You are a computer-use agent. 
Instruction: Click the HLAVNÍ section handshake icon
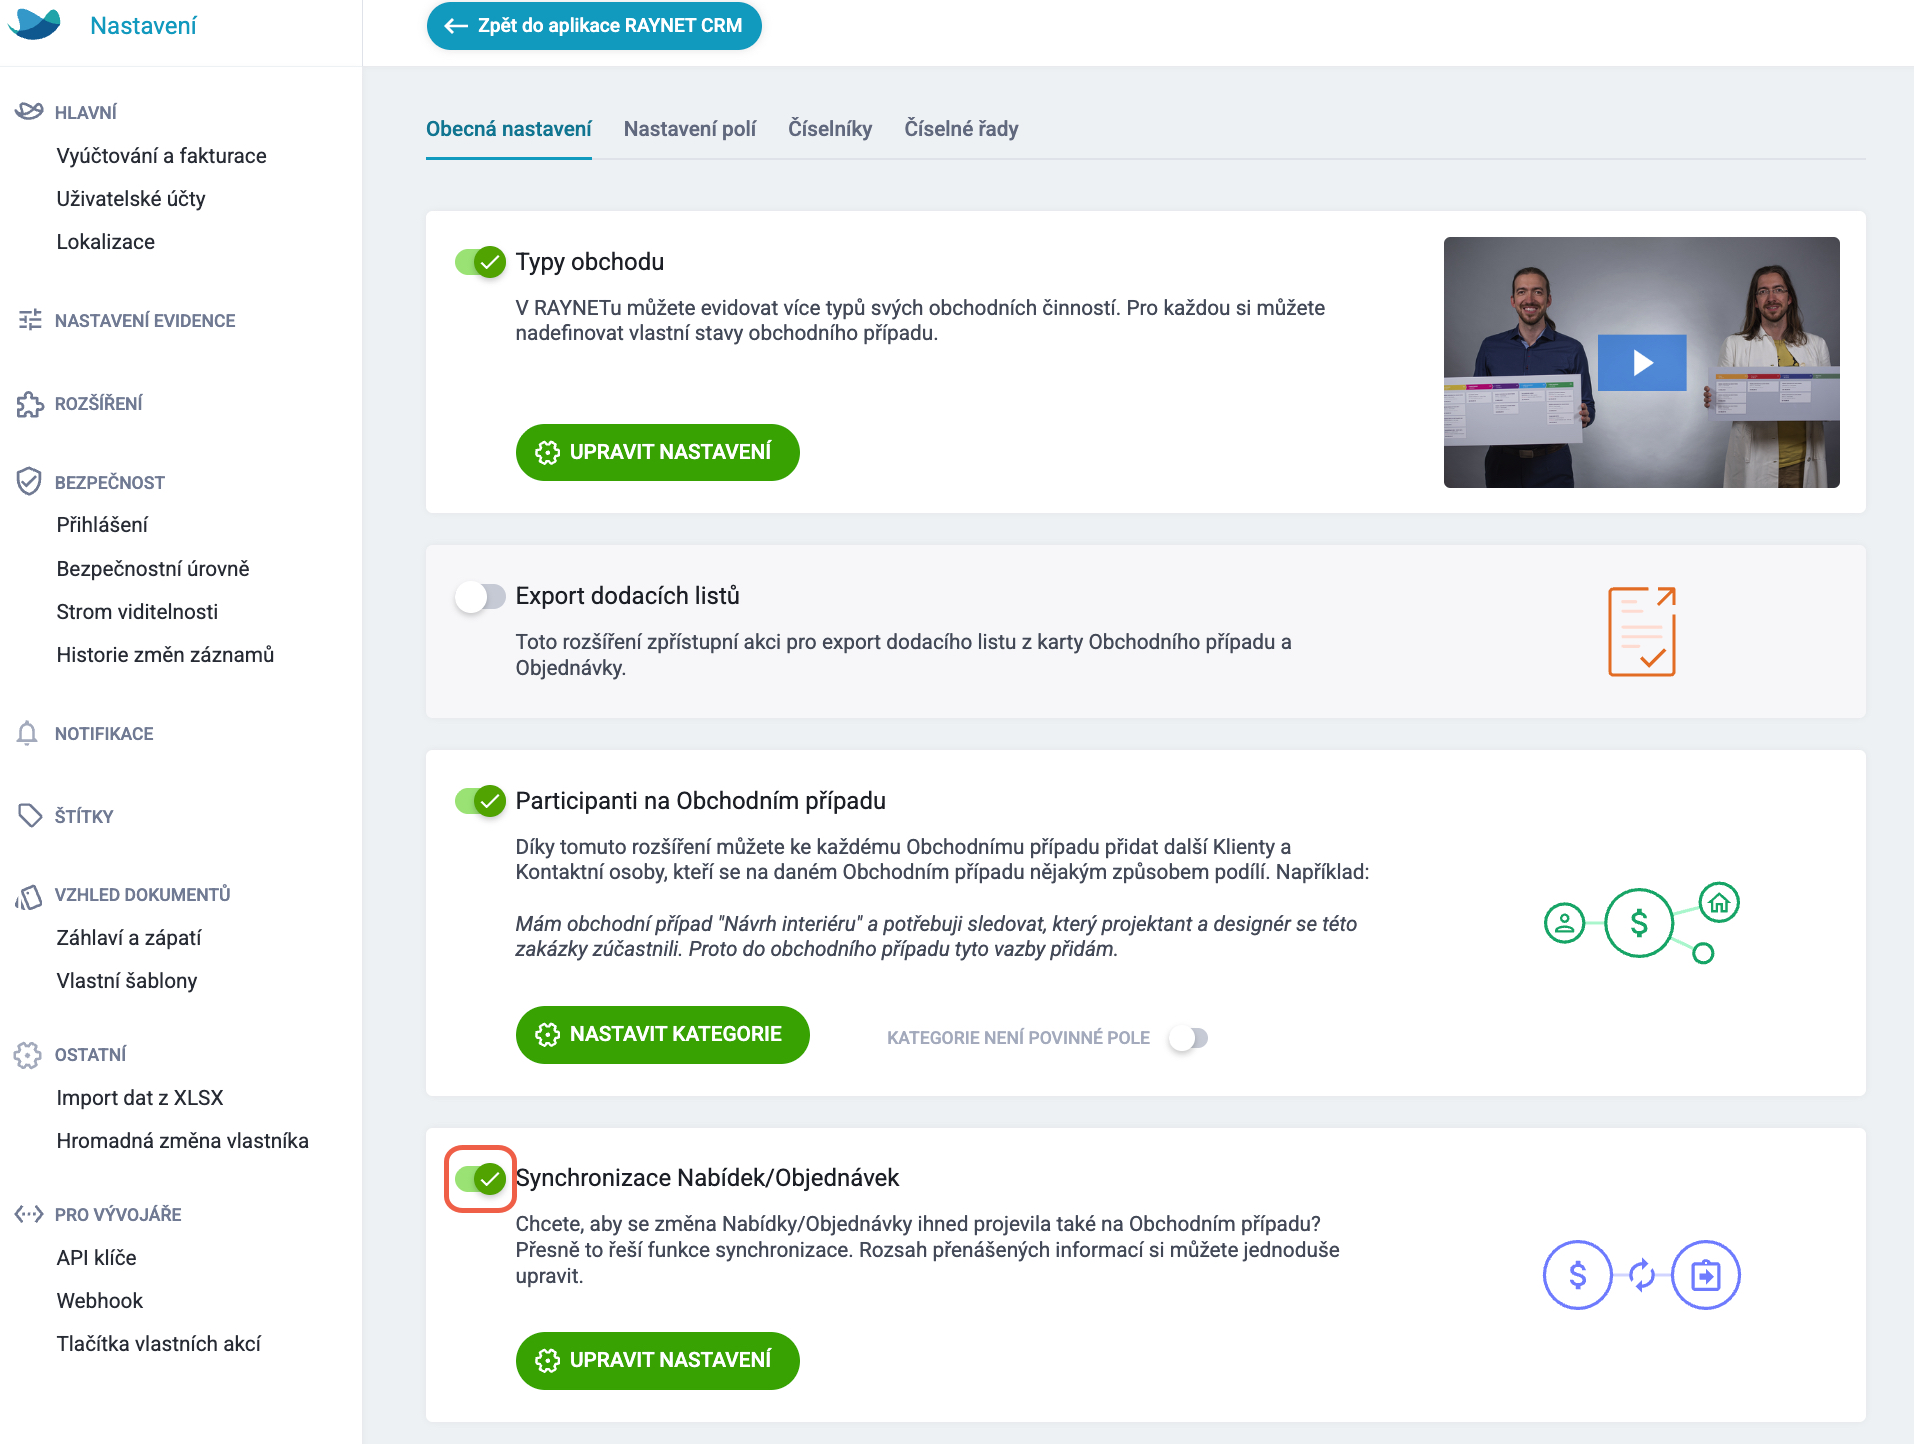click(x=29, y=111)
